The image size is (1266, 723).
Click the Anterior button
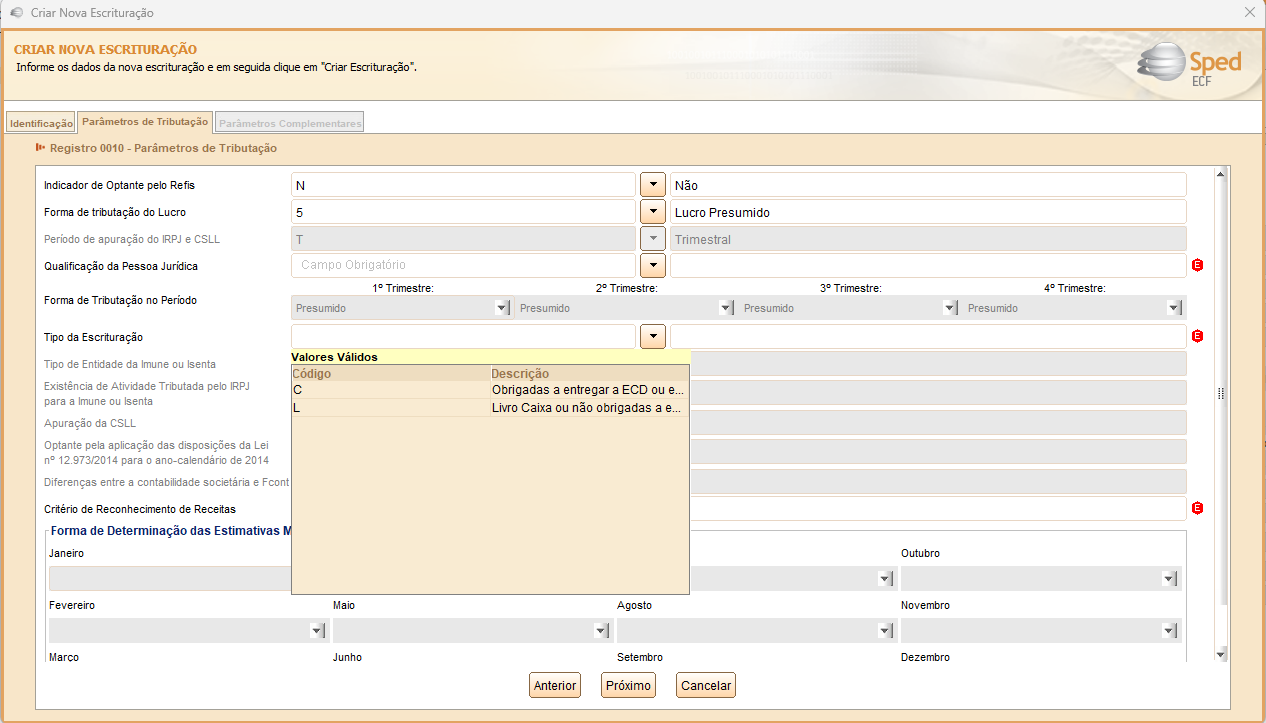click(x=555, y=686)
